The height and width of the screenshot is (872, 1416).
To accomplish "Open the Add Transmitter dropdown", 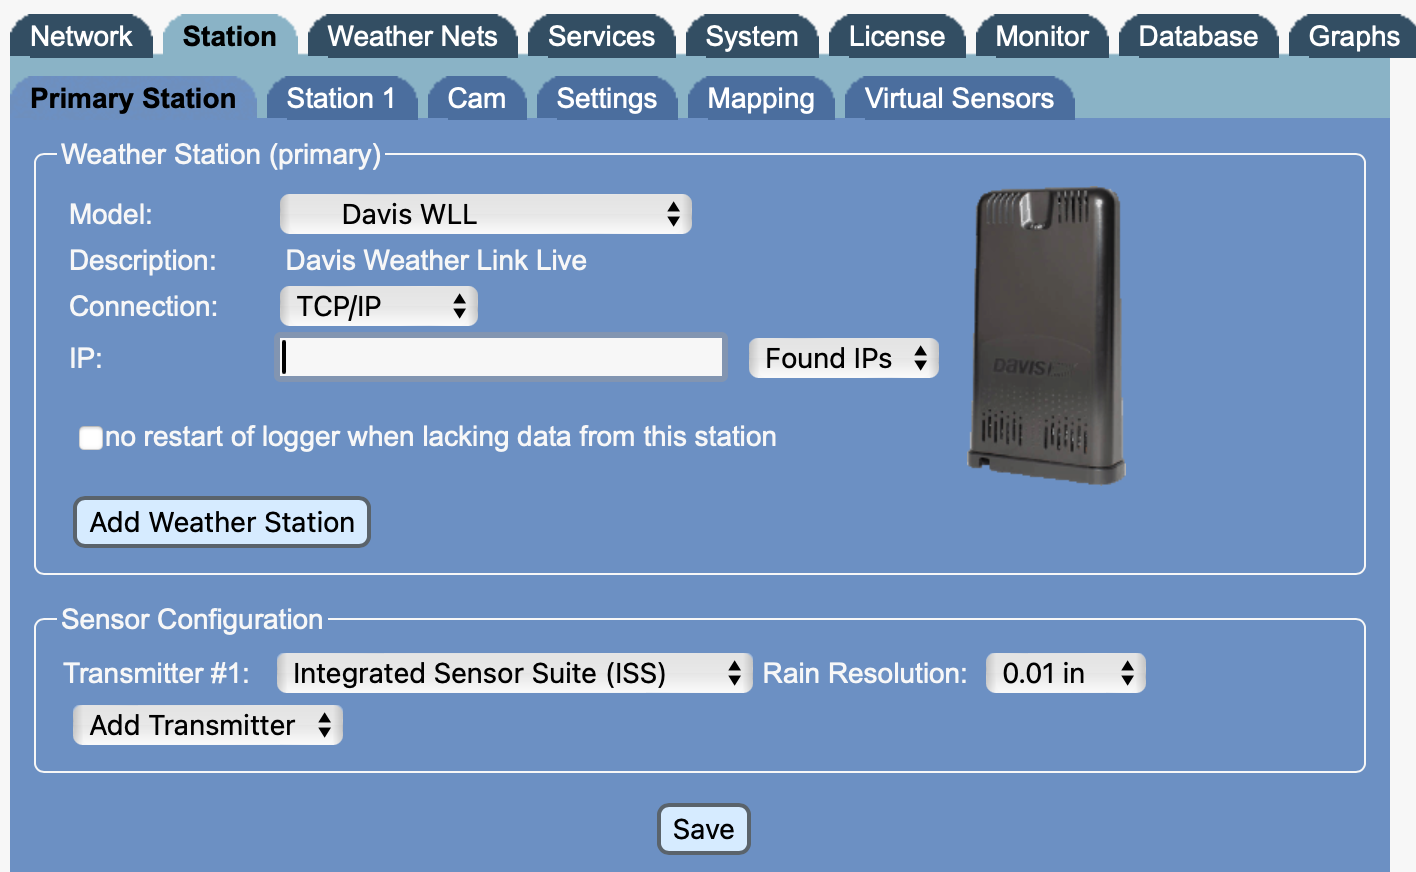I will (208, 725).
